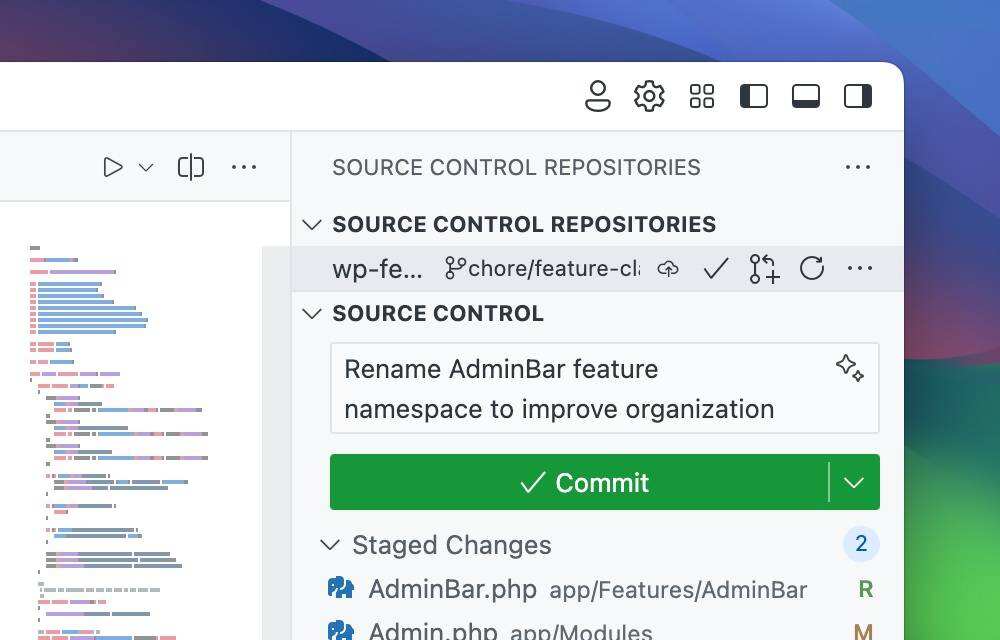This screenshot has width=1000, height=640.
Task: Run the current file with play icon
Action: pos(113,167)
